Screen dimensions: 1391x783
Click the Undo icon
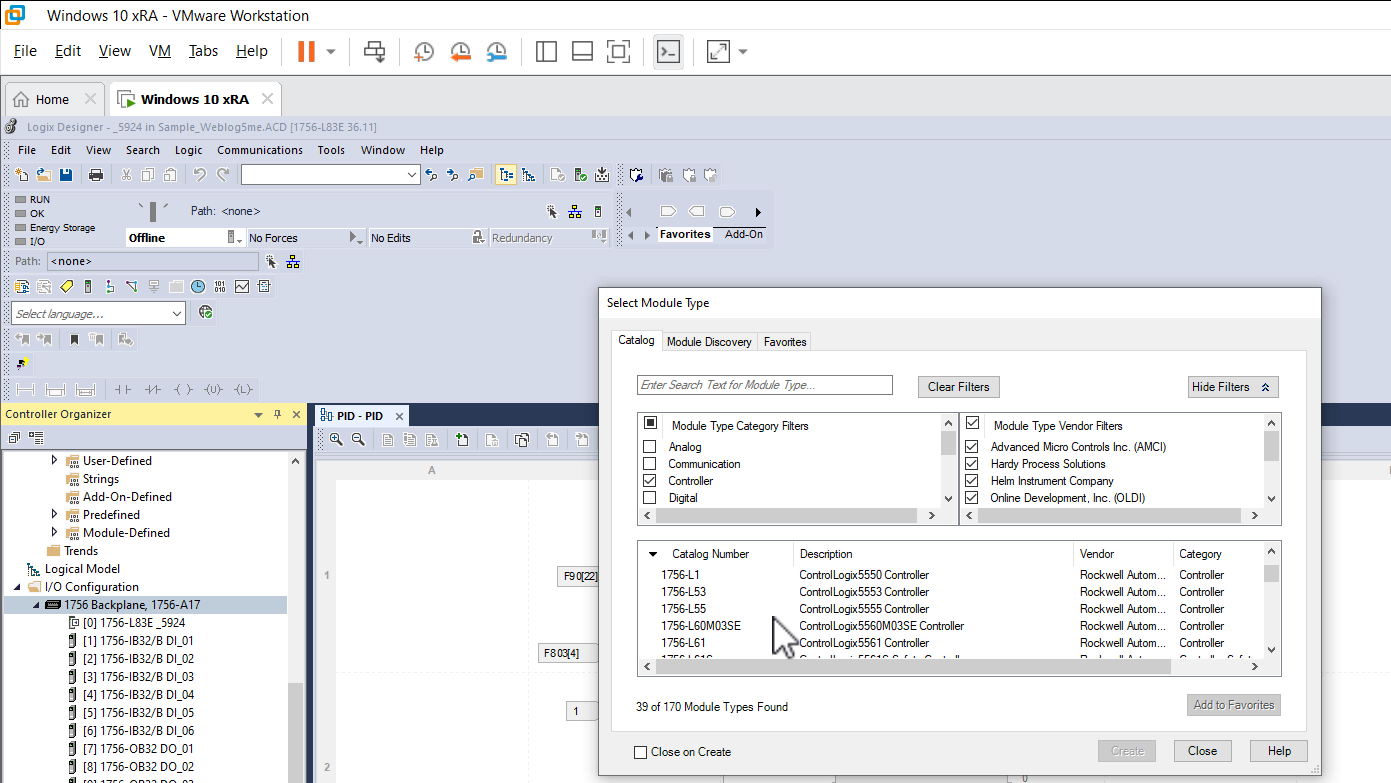pyautogui.click(x=200, y=174)
